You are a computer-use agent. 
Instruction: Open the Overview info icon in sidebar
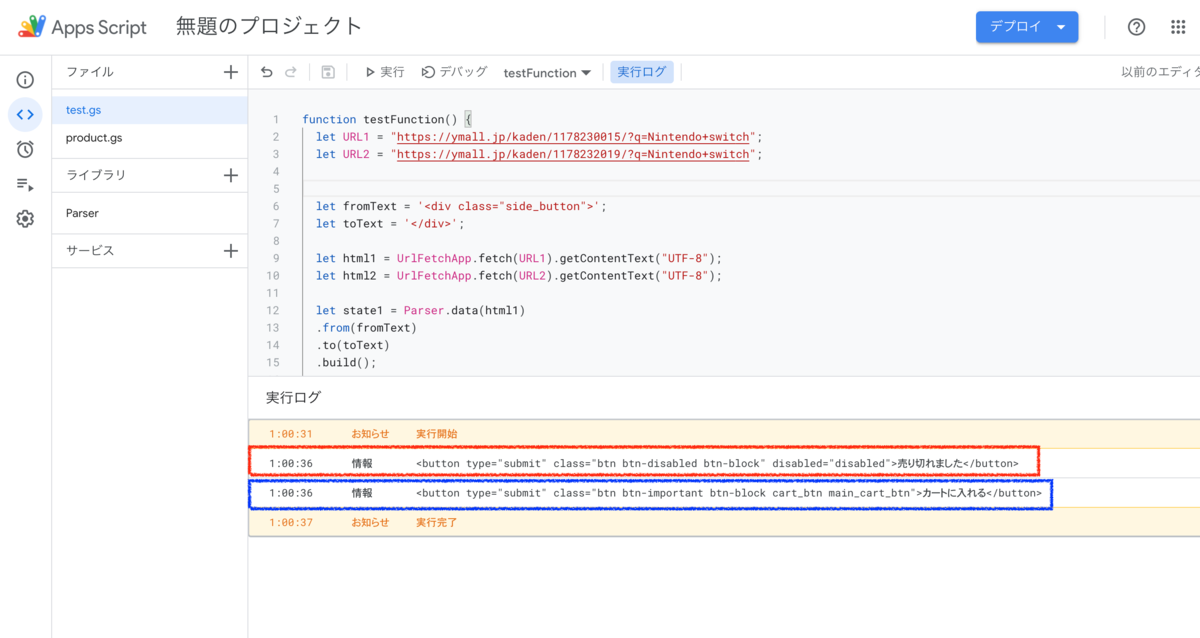click(x=25, y=80)
